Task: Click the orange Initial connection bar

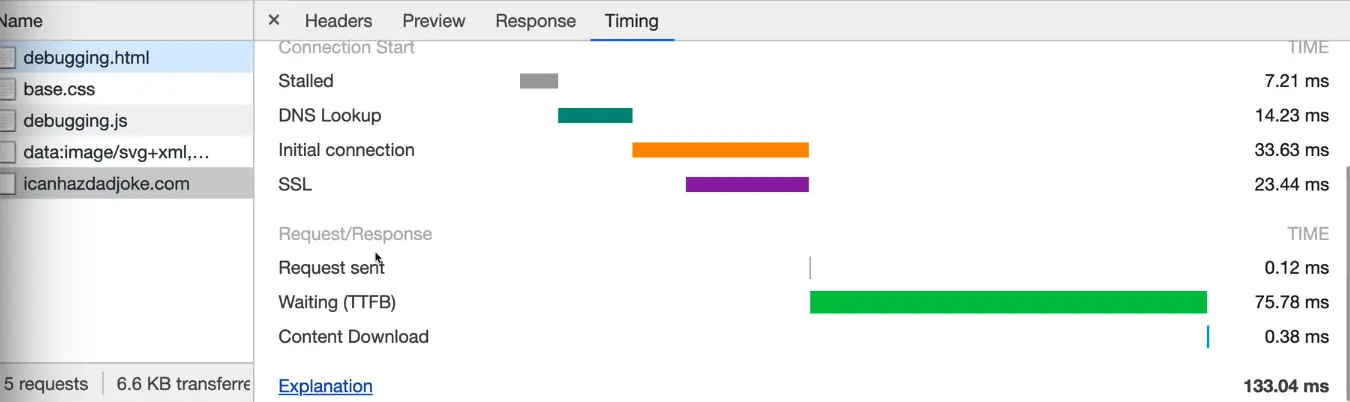Action: [720, 150]
